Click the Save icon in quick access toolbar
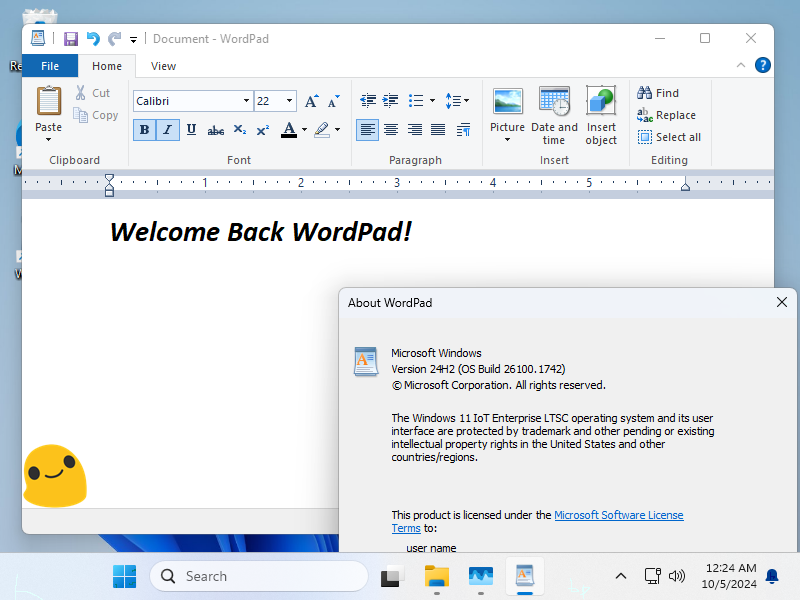Screen dimensions: 800x600 (70, 39)
